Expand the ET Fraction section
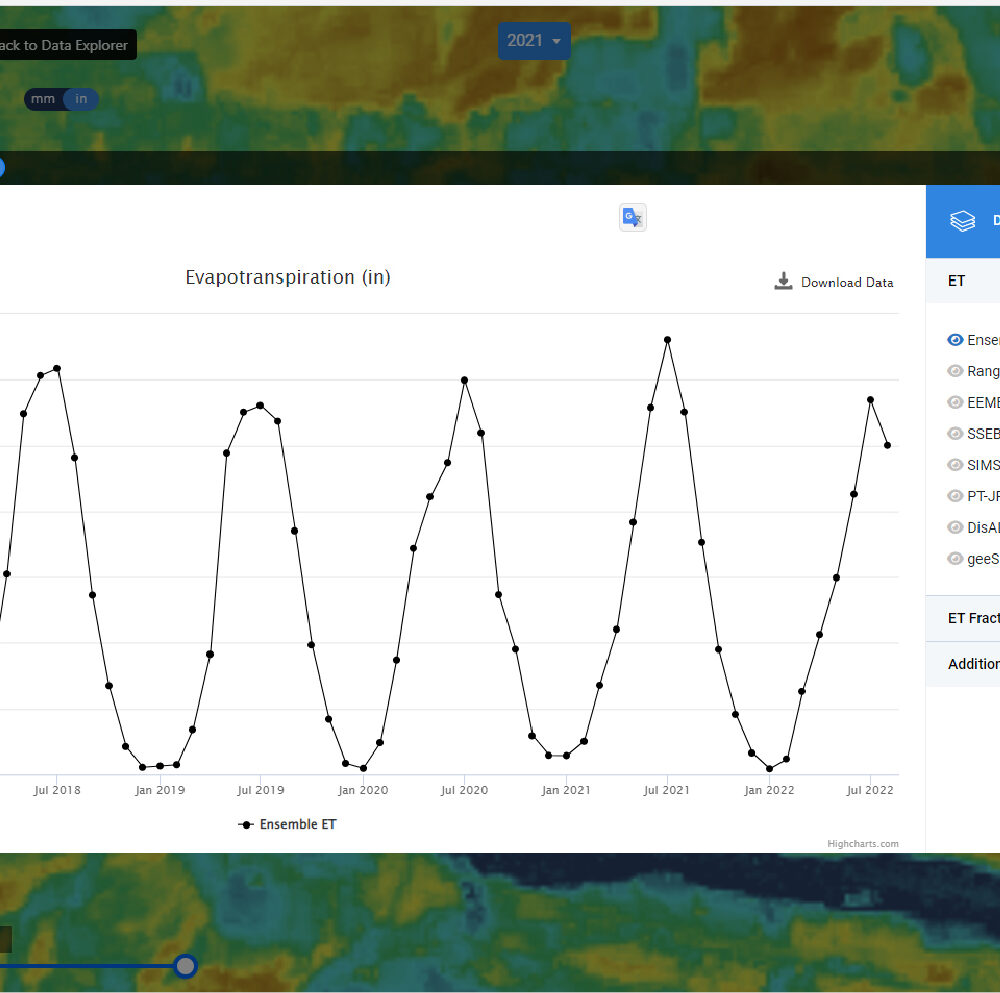The width and height of the screenshot is (1000, 993). (970, 618)
